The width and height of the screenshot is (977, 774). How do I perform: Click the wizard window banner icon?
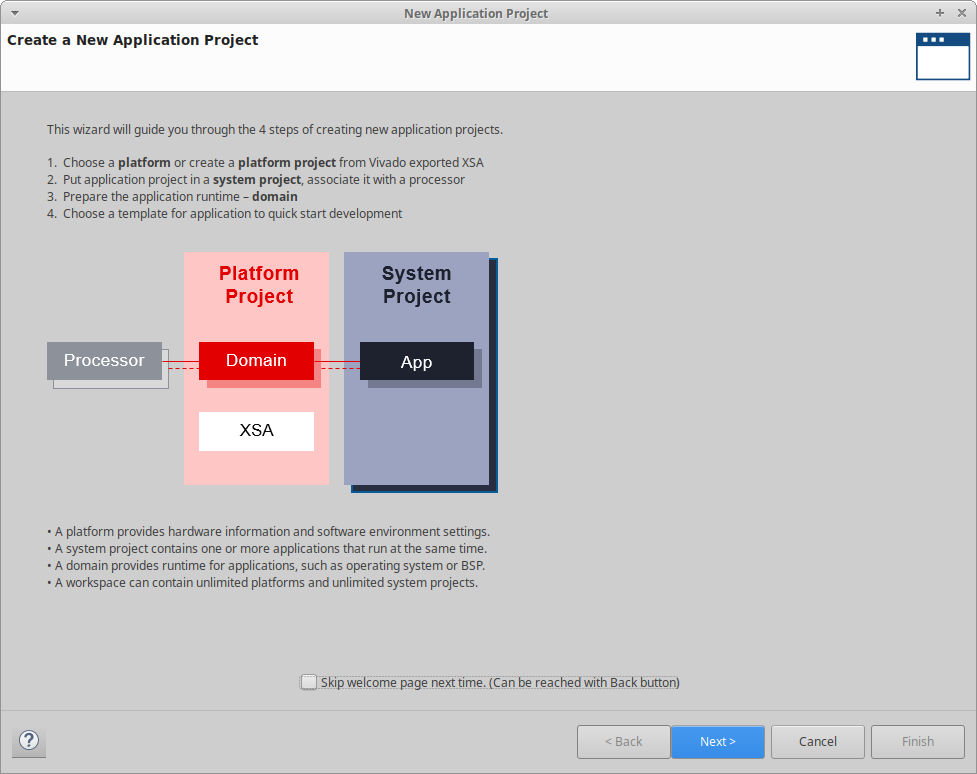click(942, 56)
